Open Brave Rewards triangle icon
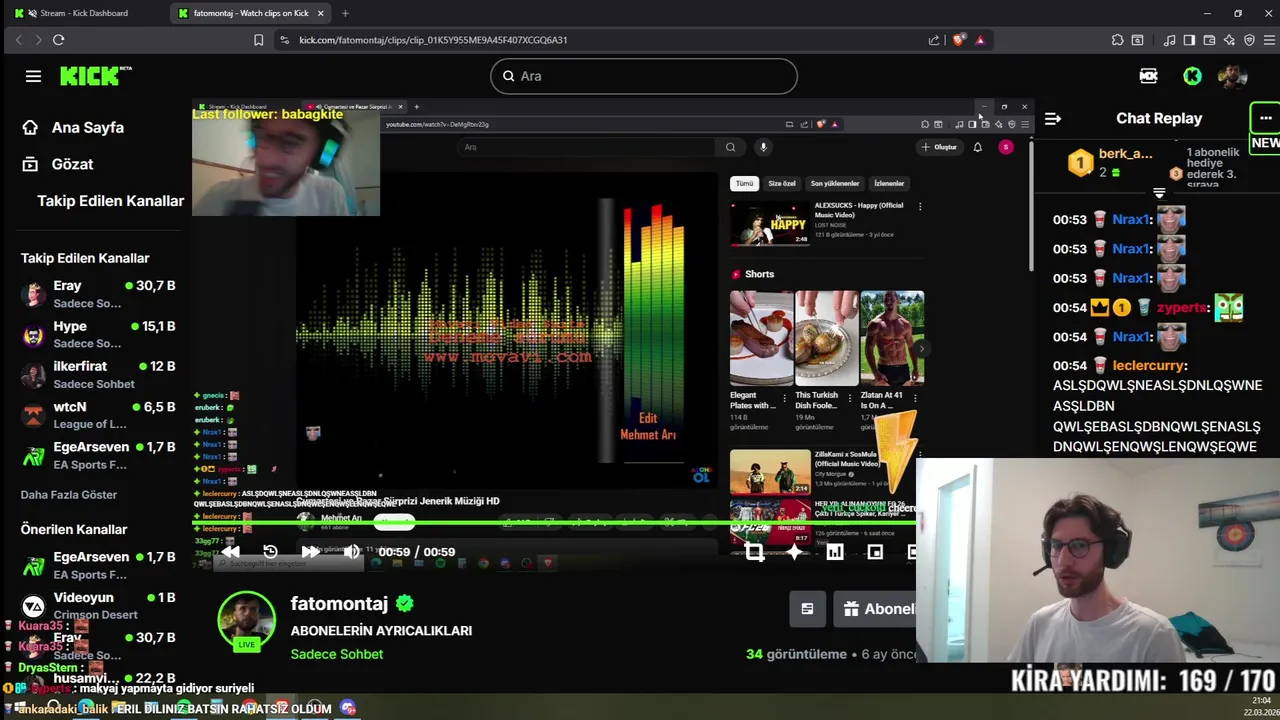The image size is (1280, 720). (980, 40)
